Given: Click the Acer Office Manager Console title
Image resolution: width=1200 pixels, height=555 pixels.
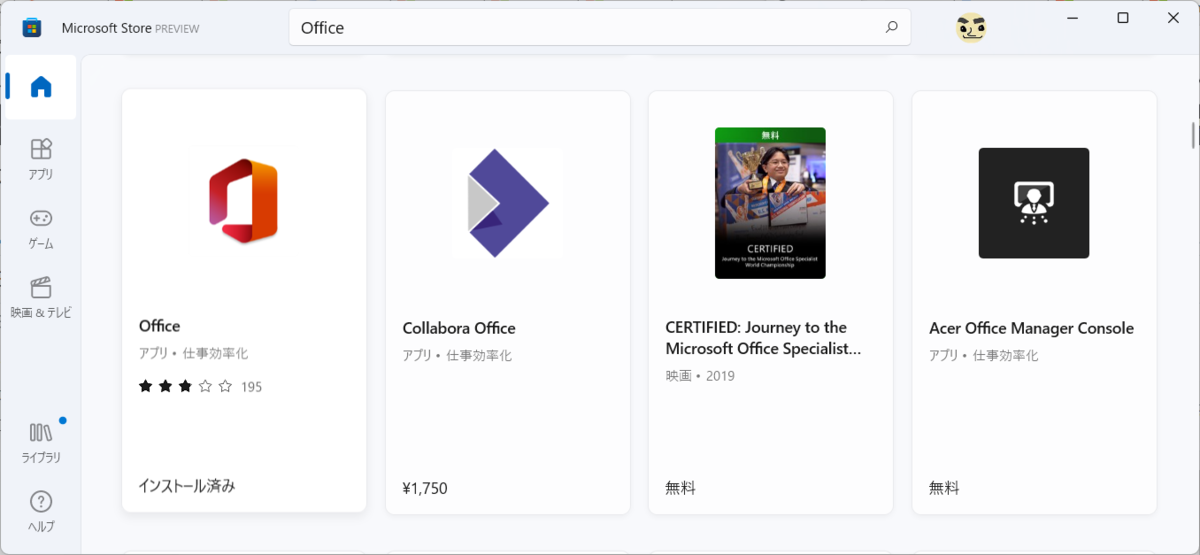Looking at the screenshot, I should coord(1031,328).
